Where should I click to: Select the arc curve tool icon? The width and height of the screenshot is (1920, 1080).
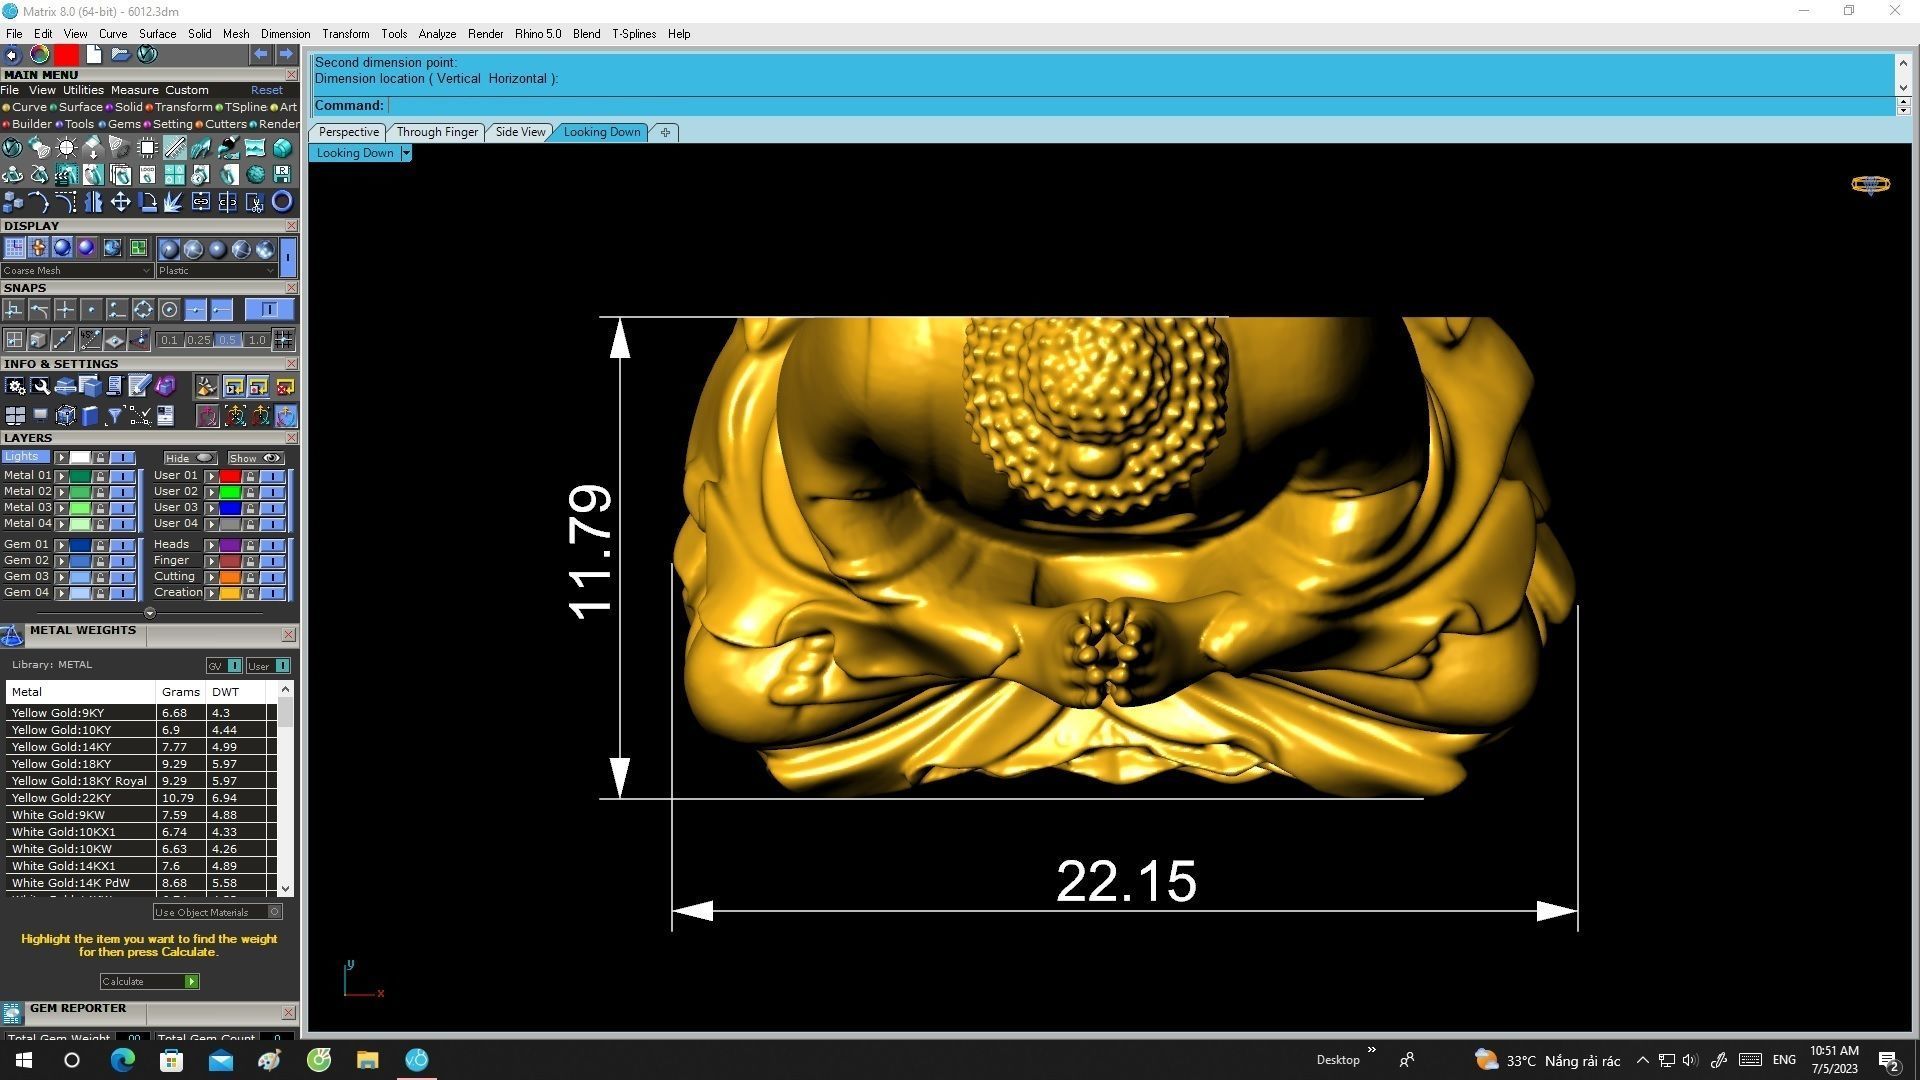pos(39,202)
